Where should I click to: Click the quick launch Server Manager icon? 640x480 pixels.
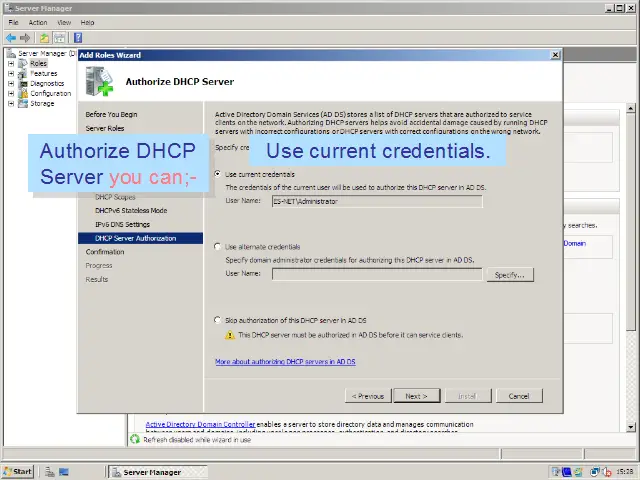pyautogui.click(x=50, y=472)
